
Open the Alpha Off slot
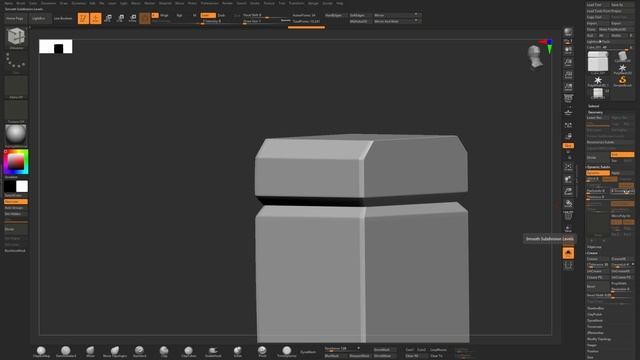click(16, 87)
